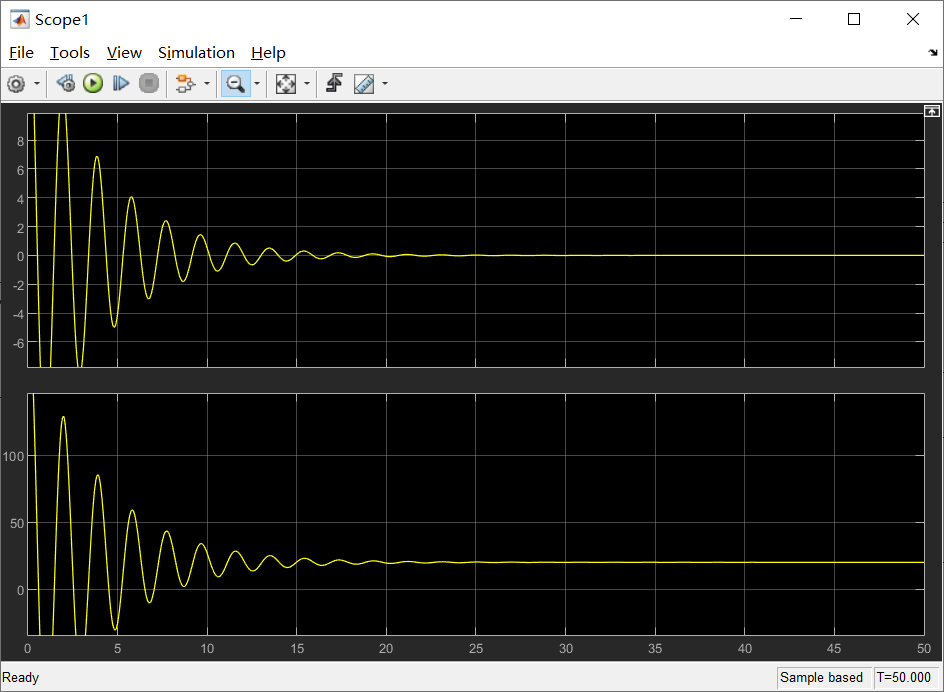Open the Tools menu

[x=69, y=52]
